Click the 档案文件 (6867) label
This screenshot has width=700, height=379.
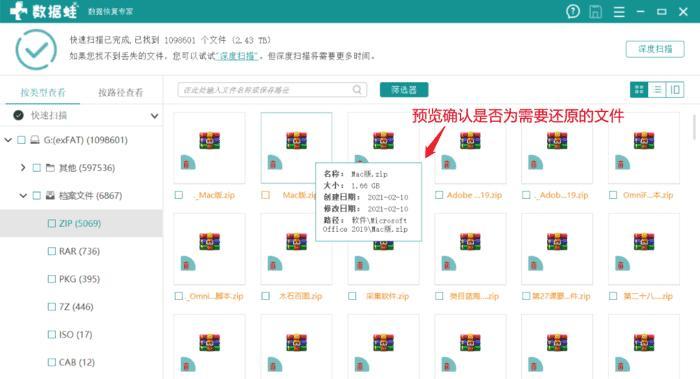tap(90, 196)
